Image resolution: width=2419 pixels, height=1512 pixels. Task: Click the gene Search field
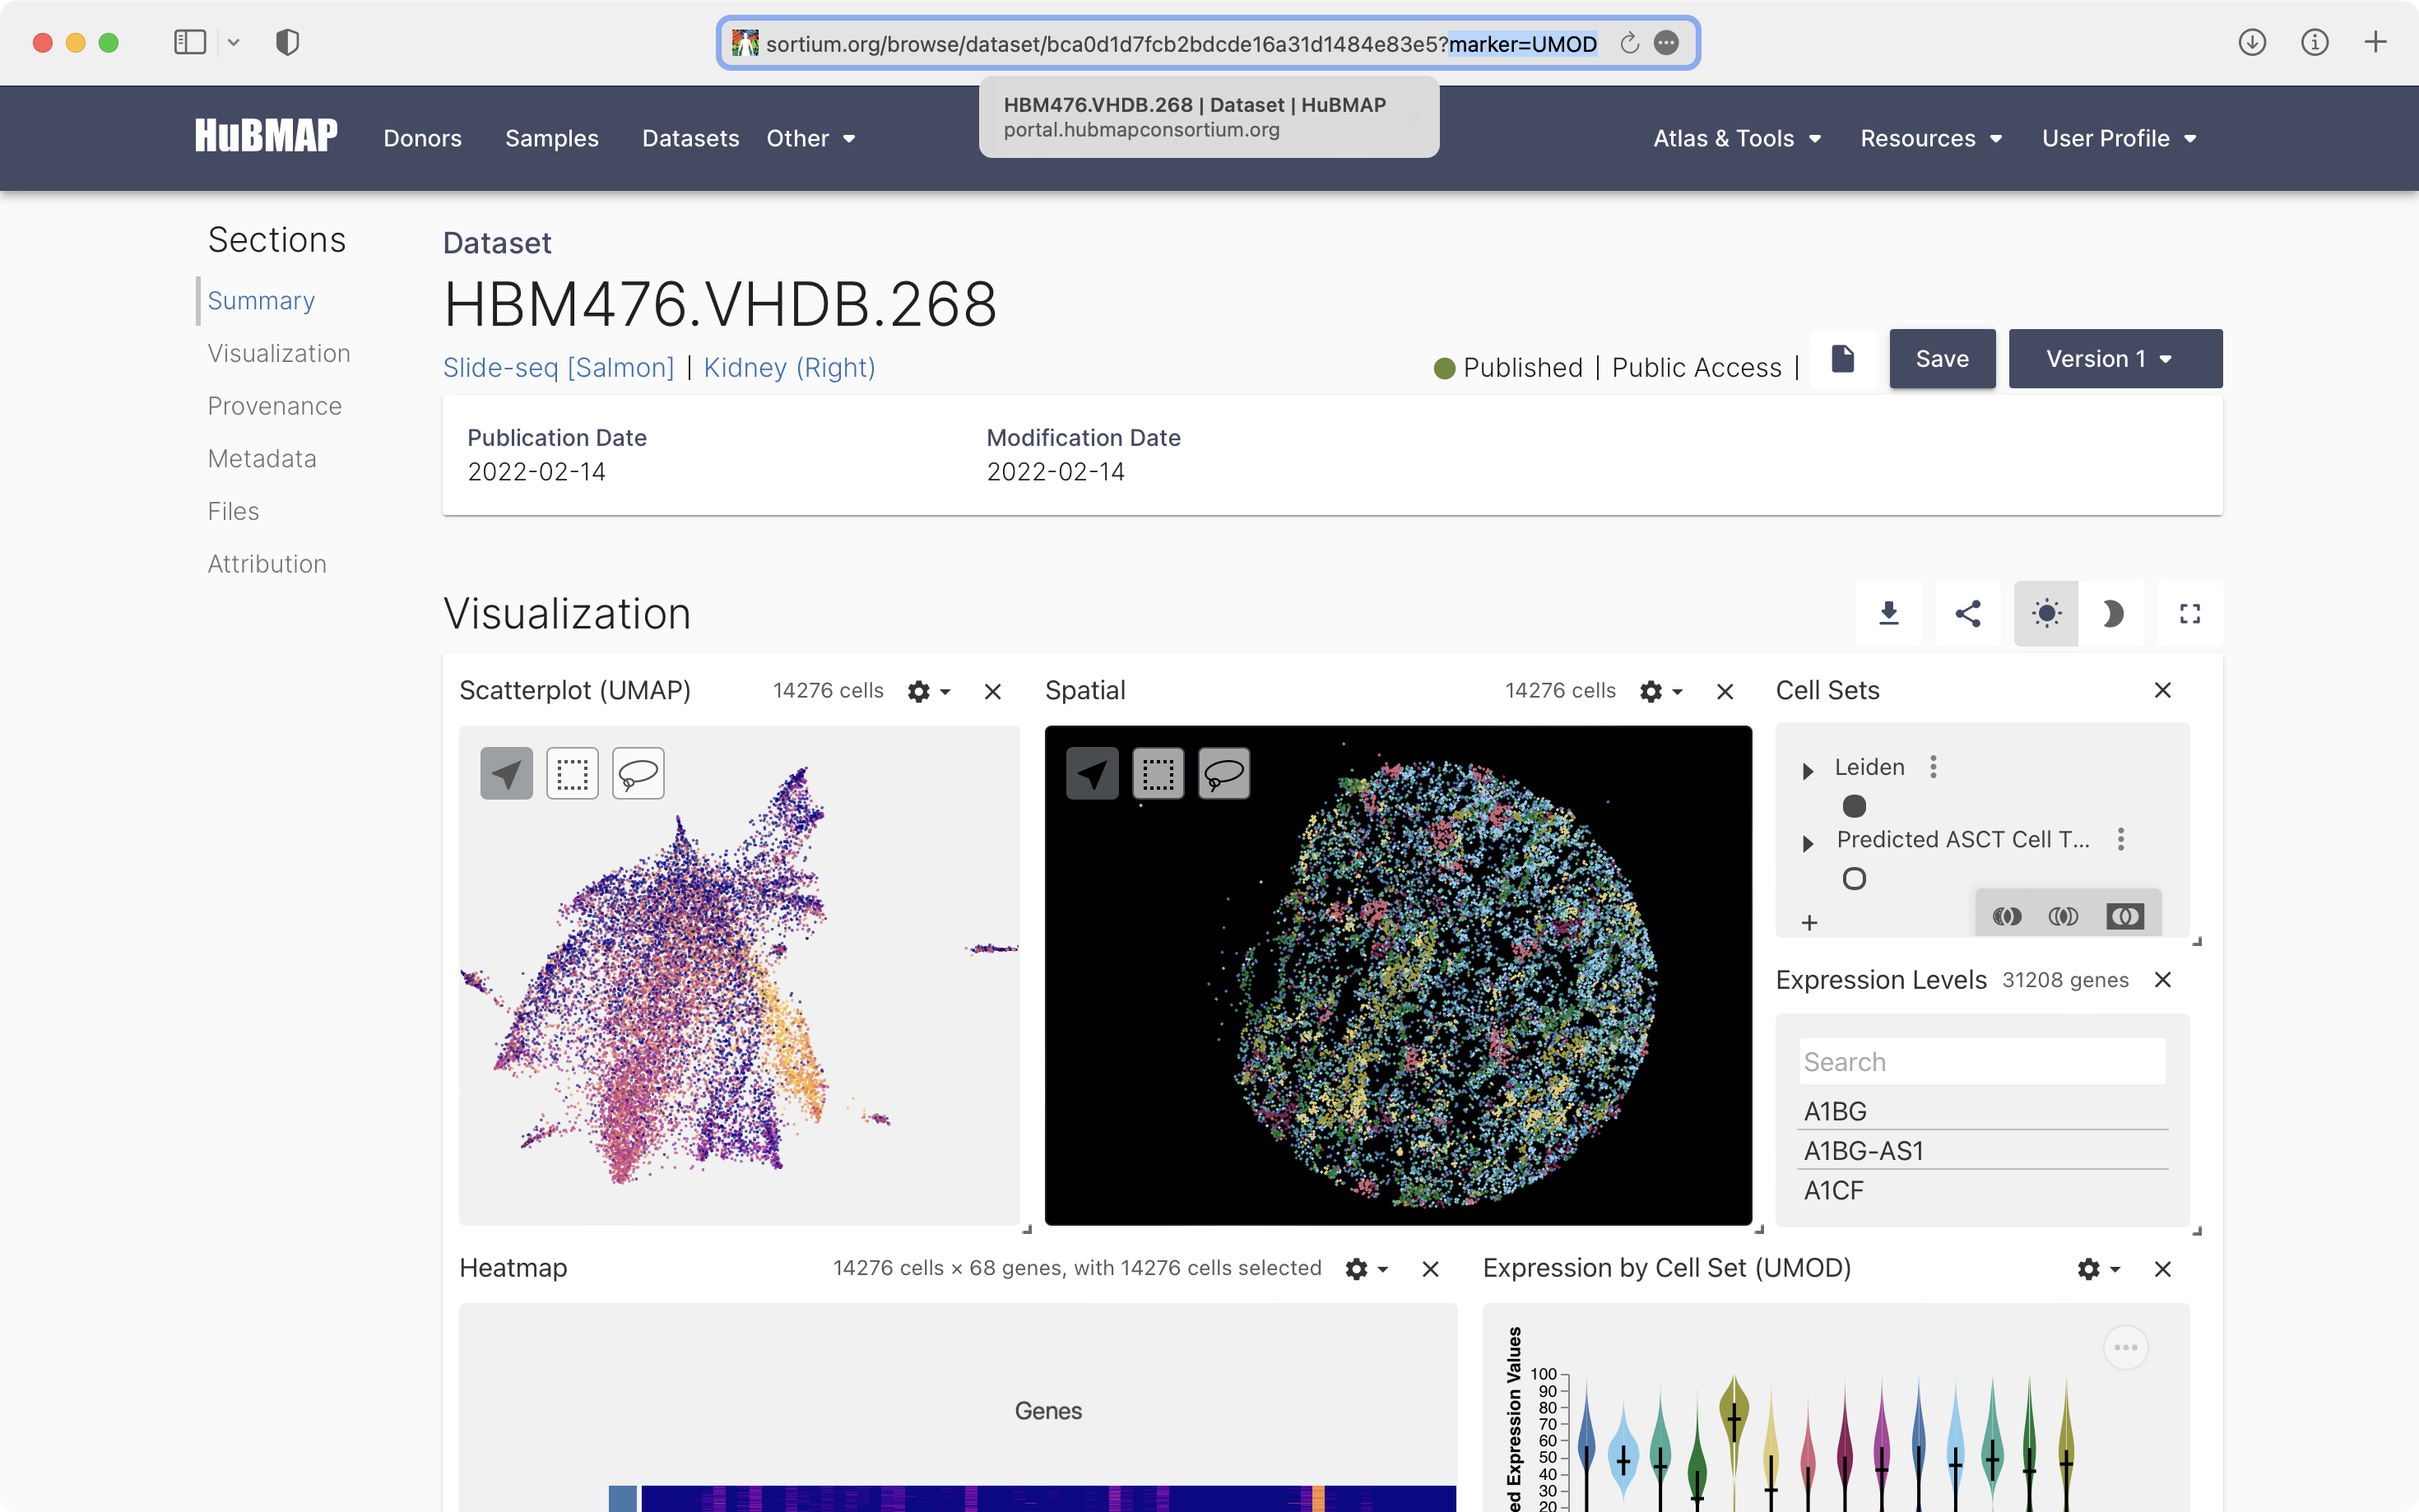(x=1982, y=1061)
